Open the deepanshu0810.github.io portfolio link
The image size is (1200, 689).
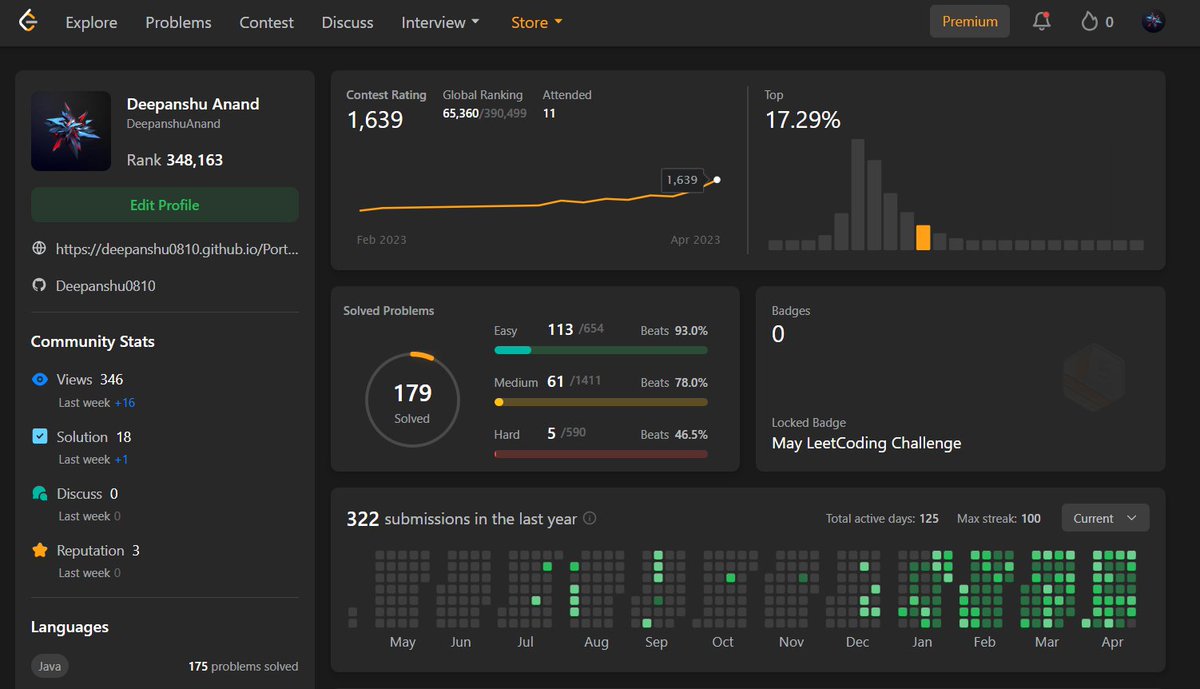[x=177, y=248]
